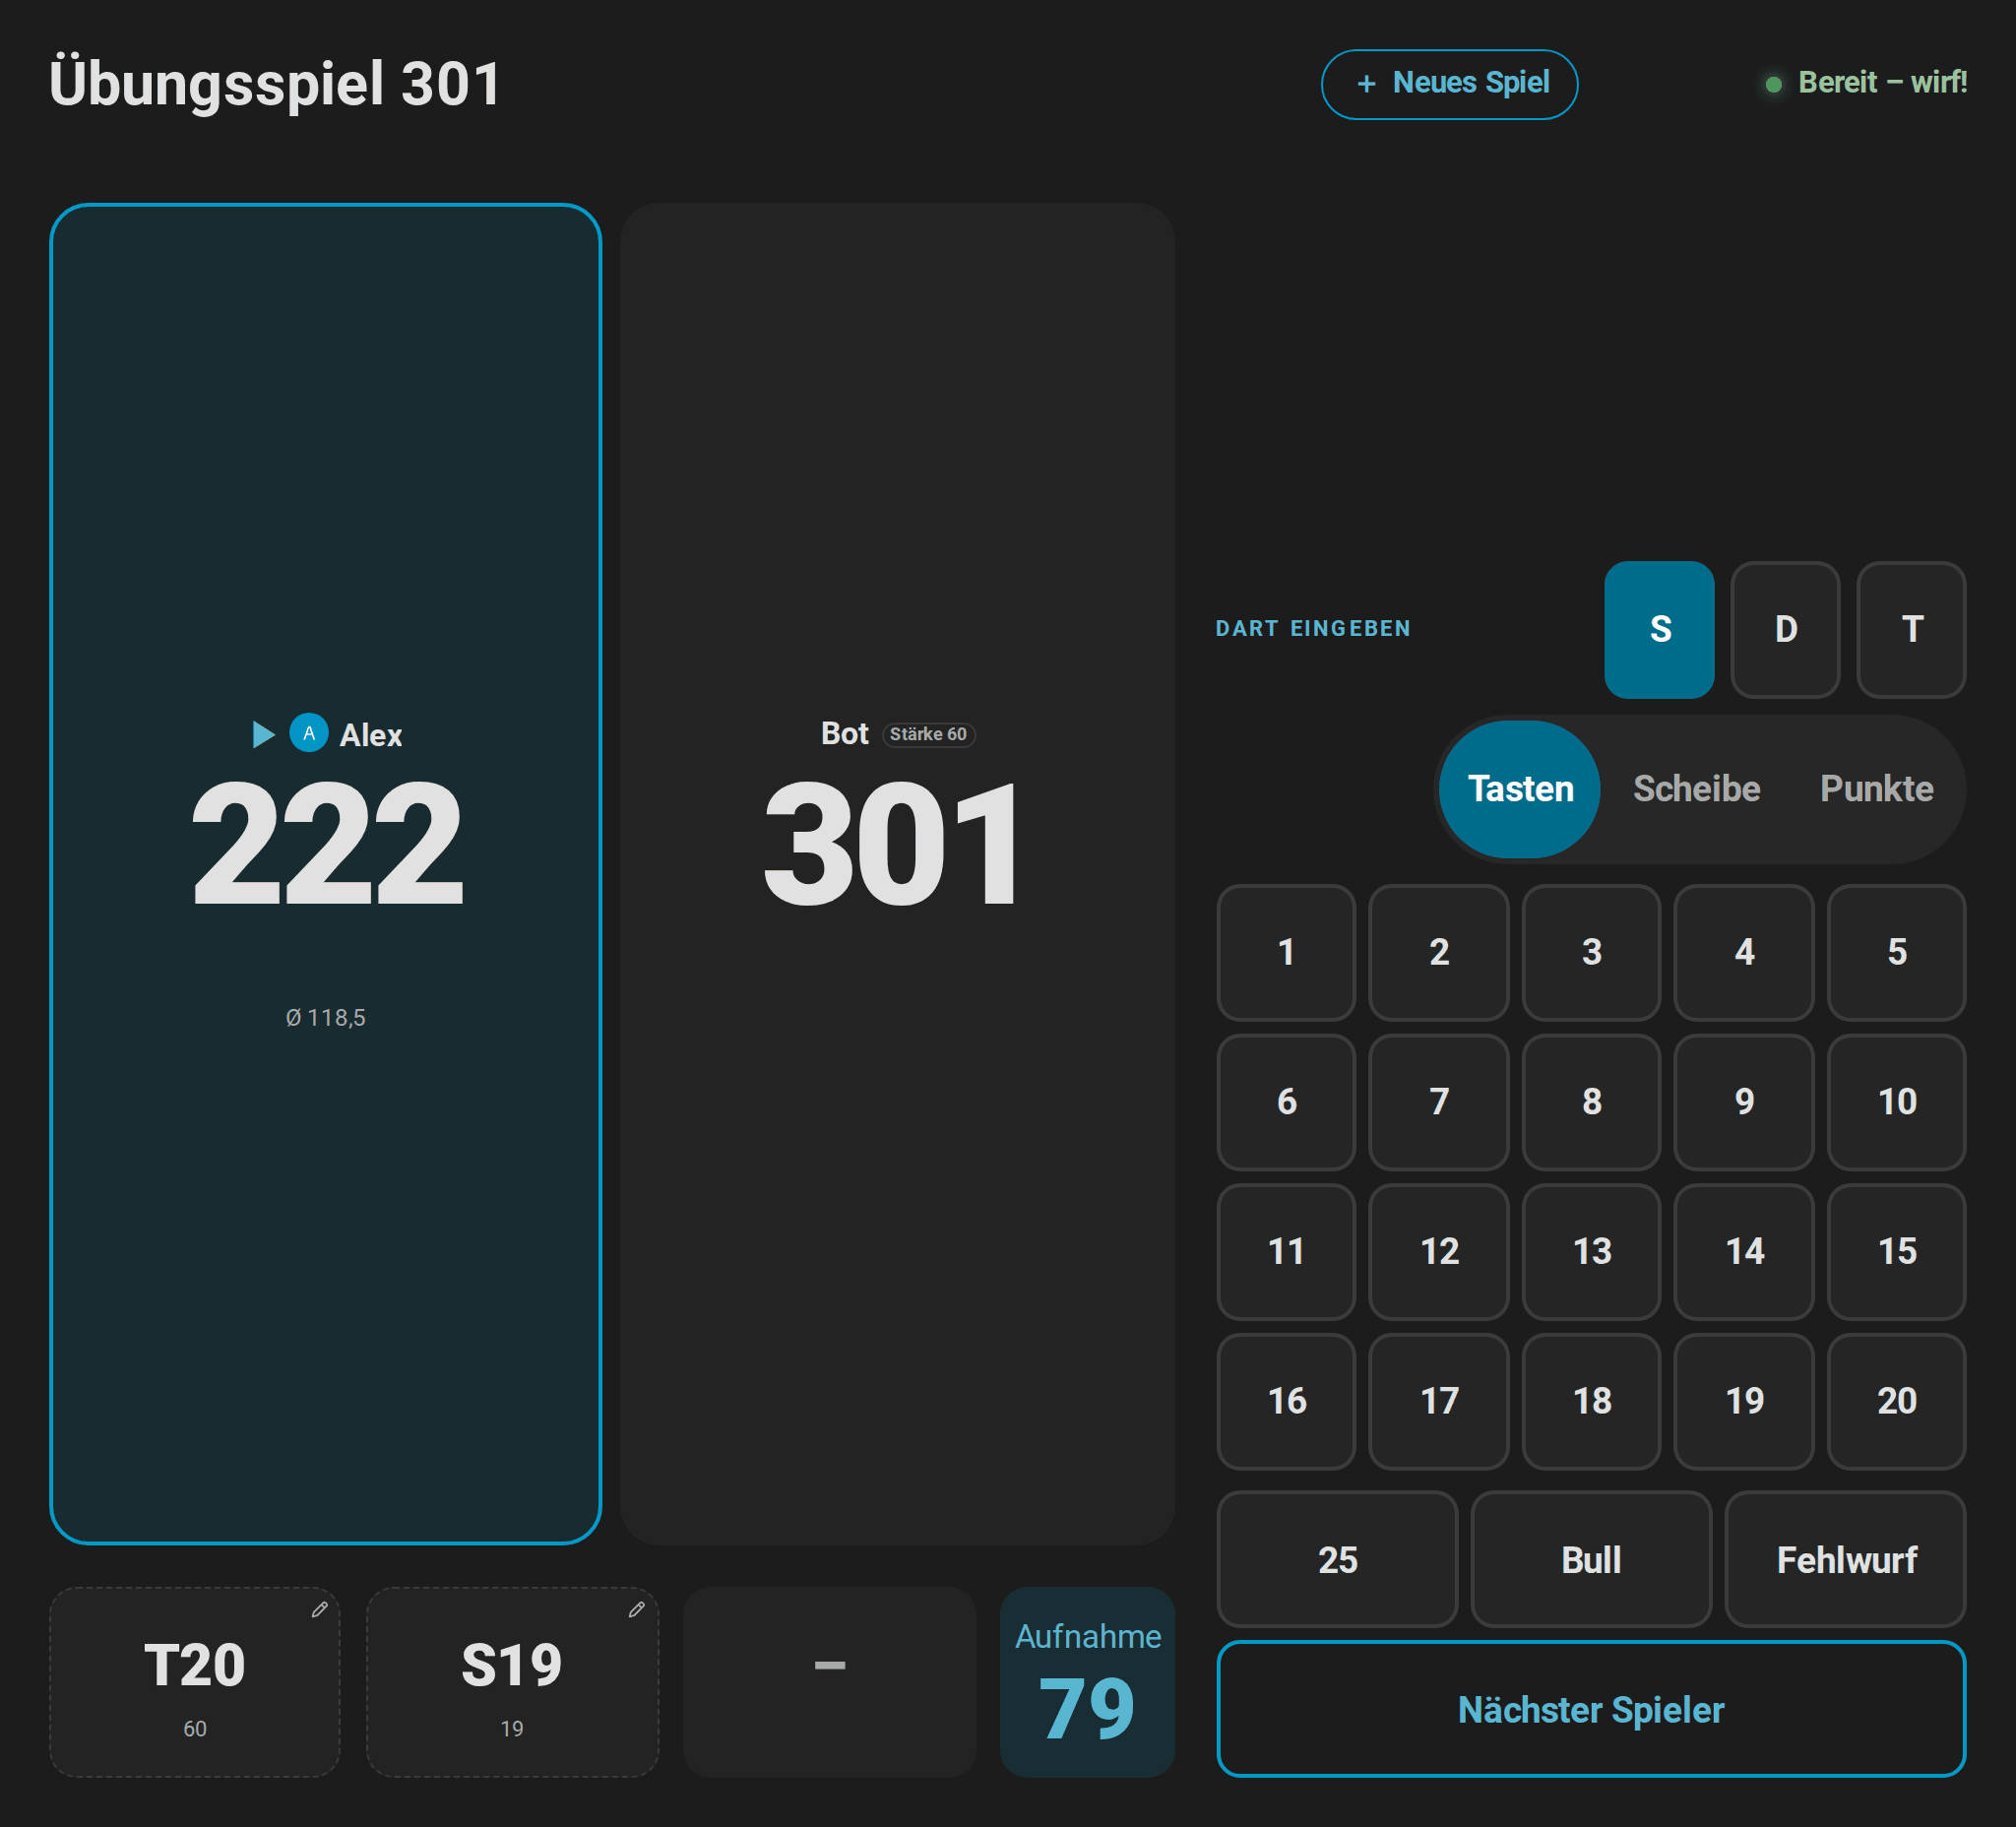
Task: Tap number key 2
Action: pos(1438,952)
